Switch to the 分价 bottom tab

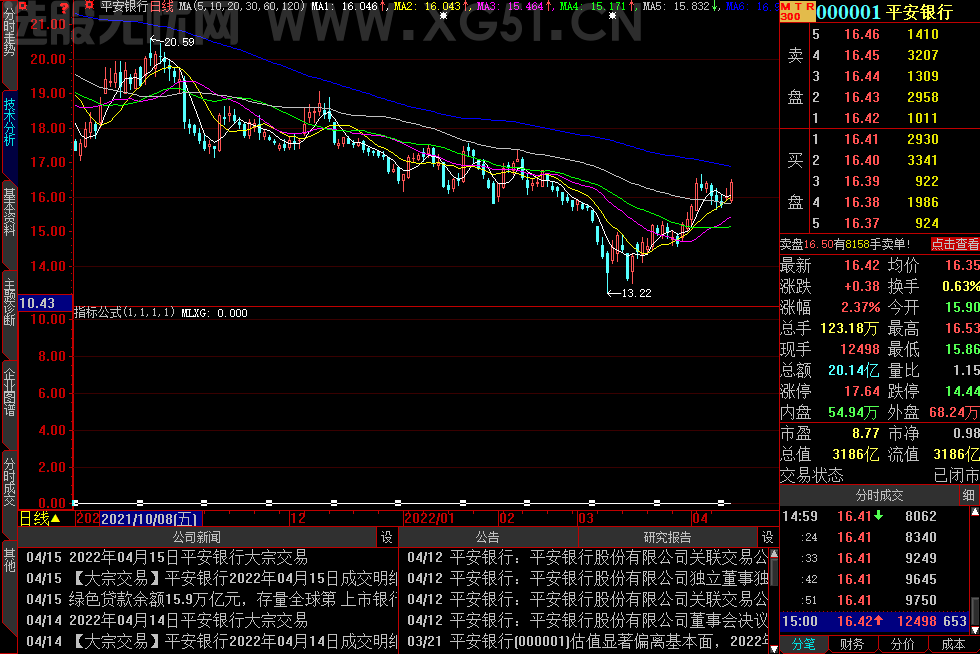coord(903,645)
